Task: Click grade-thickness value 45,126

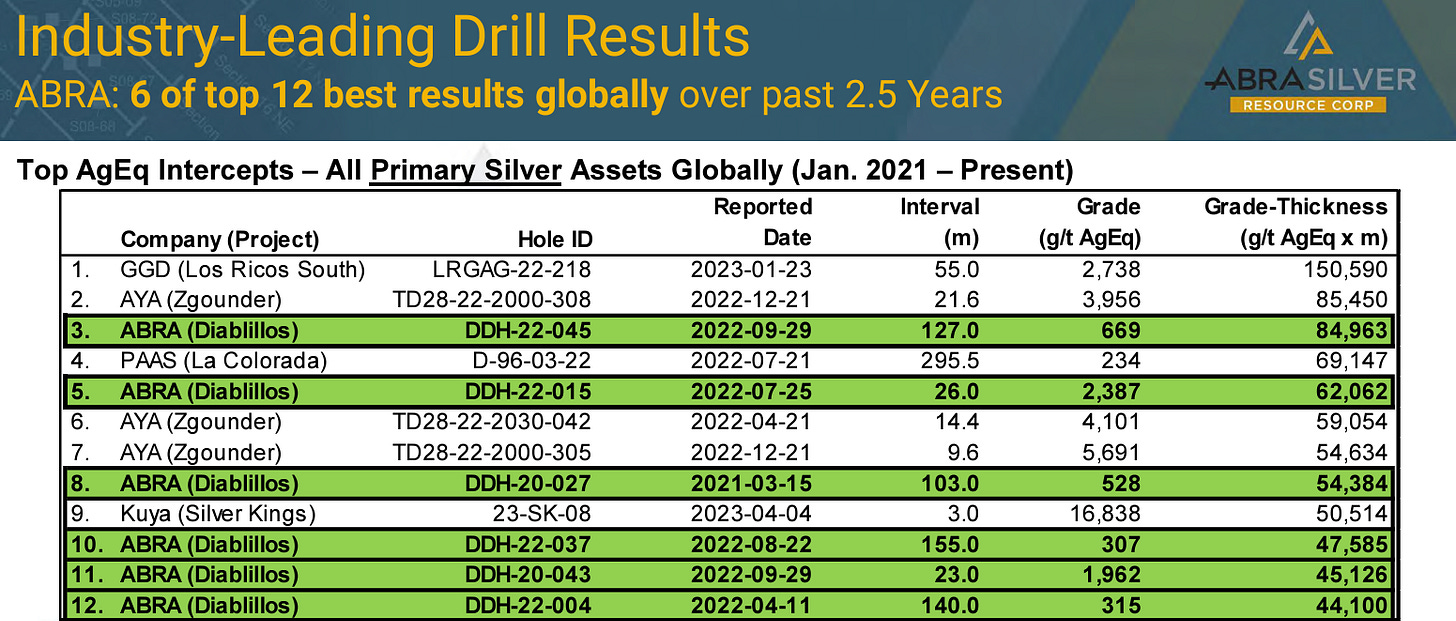Action: click(1351, 575)
